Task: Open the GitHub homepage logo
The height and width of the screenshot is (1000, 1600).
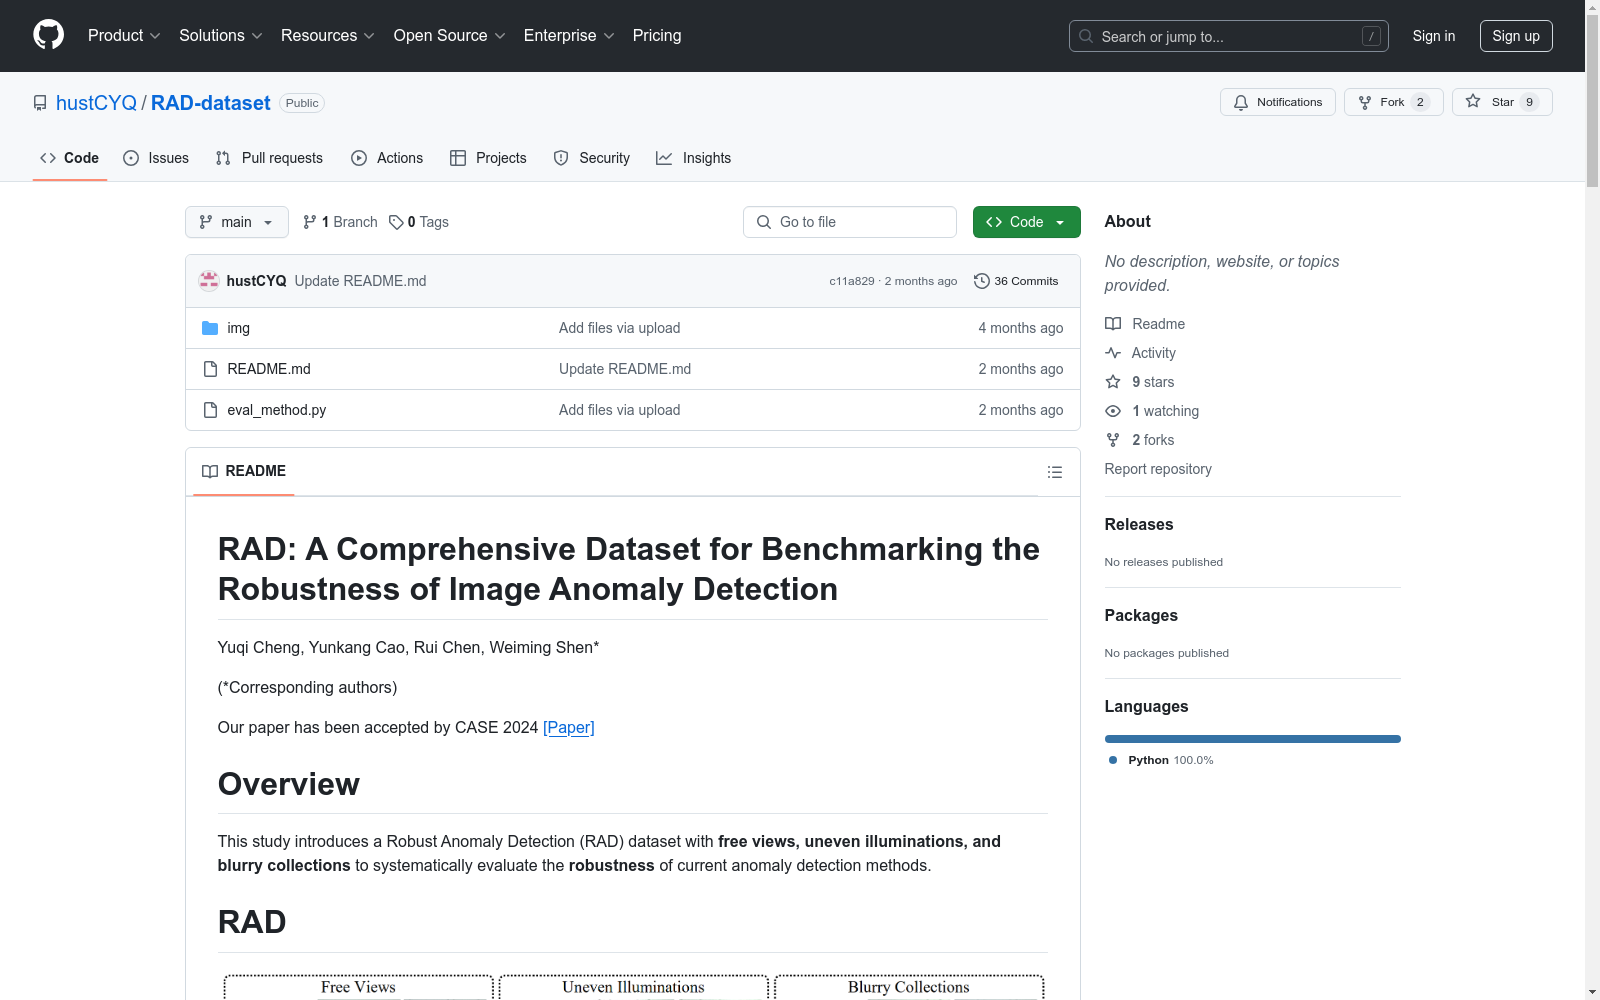Action: click(48, 35)
